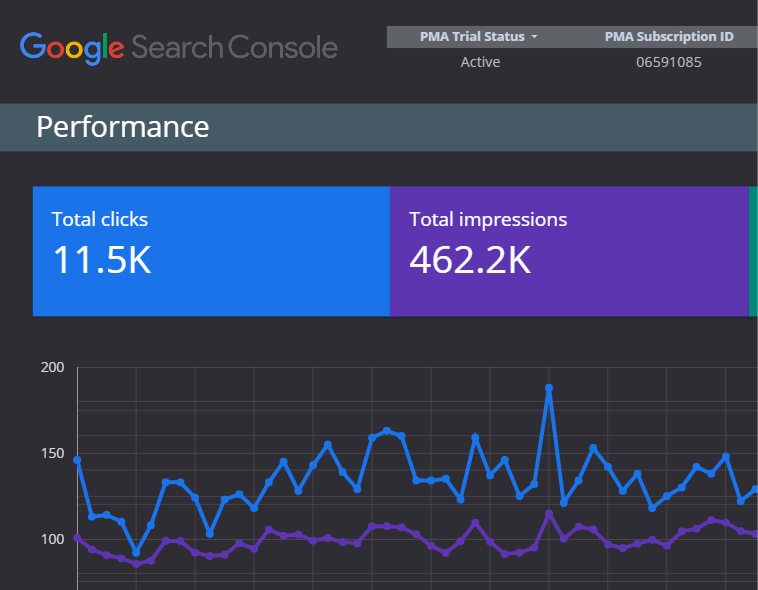Image resolution: width=758 pixels, height=590 pixels.
Task: Click the first data point of blue clicks line
Action: click(x=77, y=460)
